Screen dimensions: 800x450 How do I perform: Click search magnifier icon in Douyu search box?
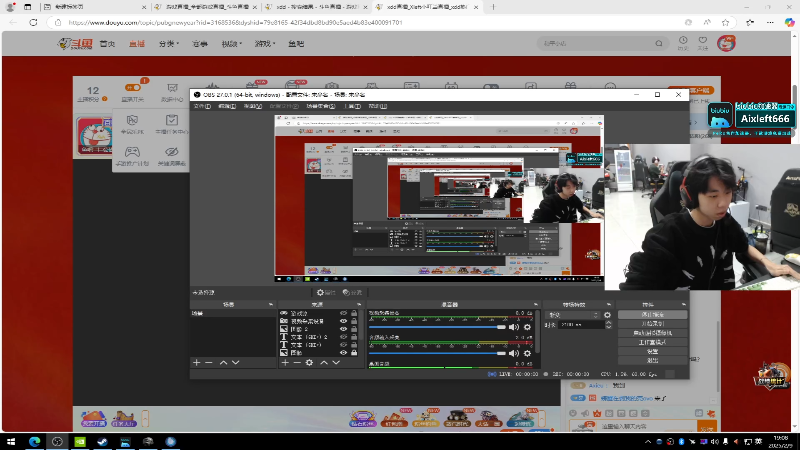pos(659,43)
